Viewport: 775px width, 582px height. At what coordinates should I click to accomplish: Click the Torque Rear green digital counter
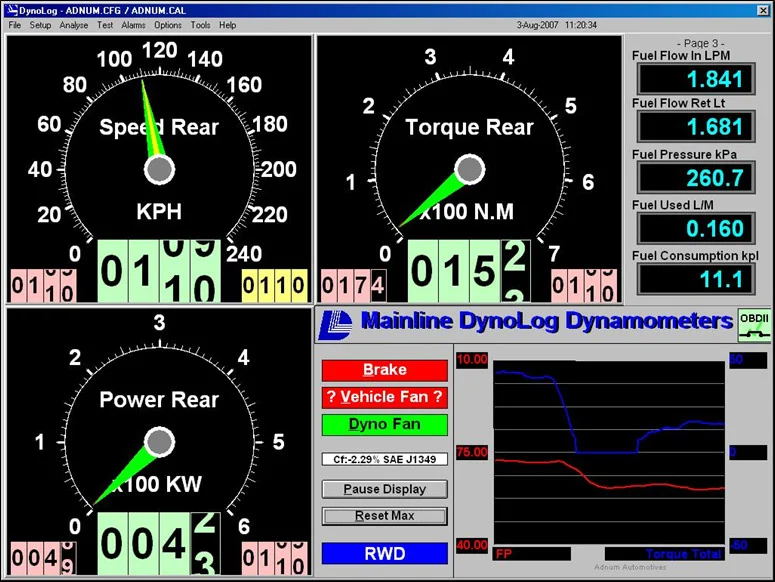[470, 271]
